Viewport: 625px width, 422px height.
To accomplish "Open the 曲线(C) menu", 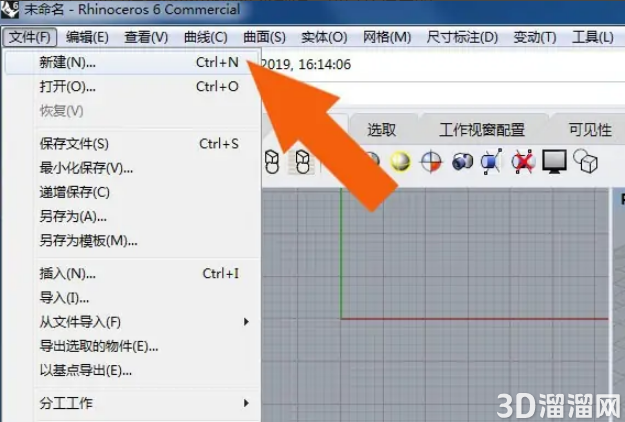I will point(206,37).
